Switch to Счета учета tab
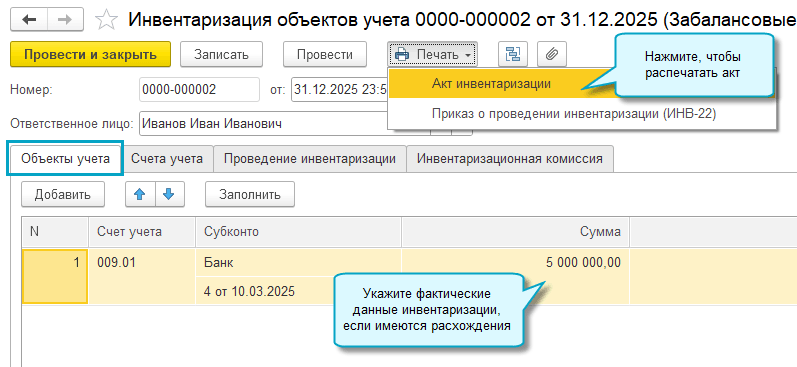Screen dimensions: 797x367 click(x=167, y=159)
